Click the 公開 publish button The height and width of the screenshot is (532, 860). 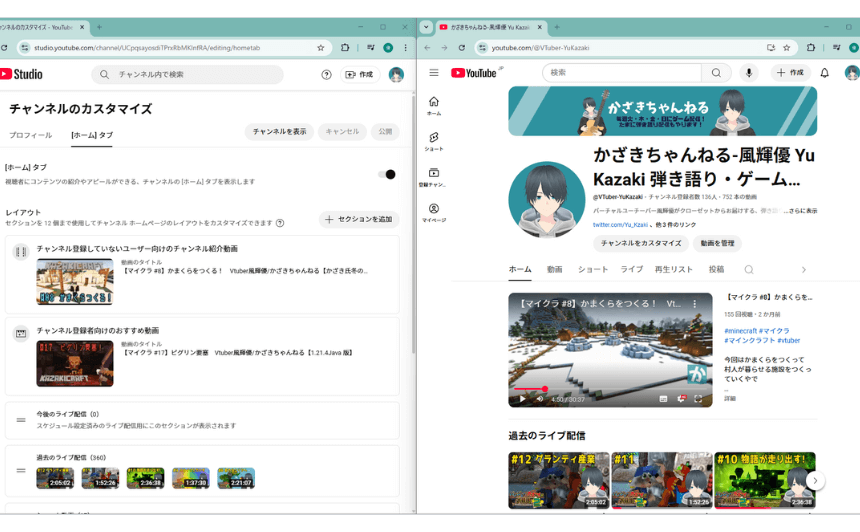coord(385,132)
